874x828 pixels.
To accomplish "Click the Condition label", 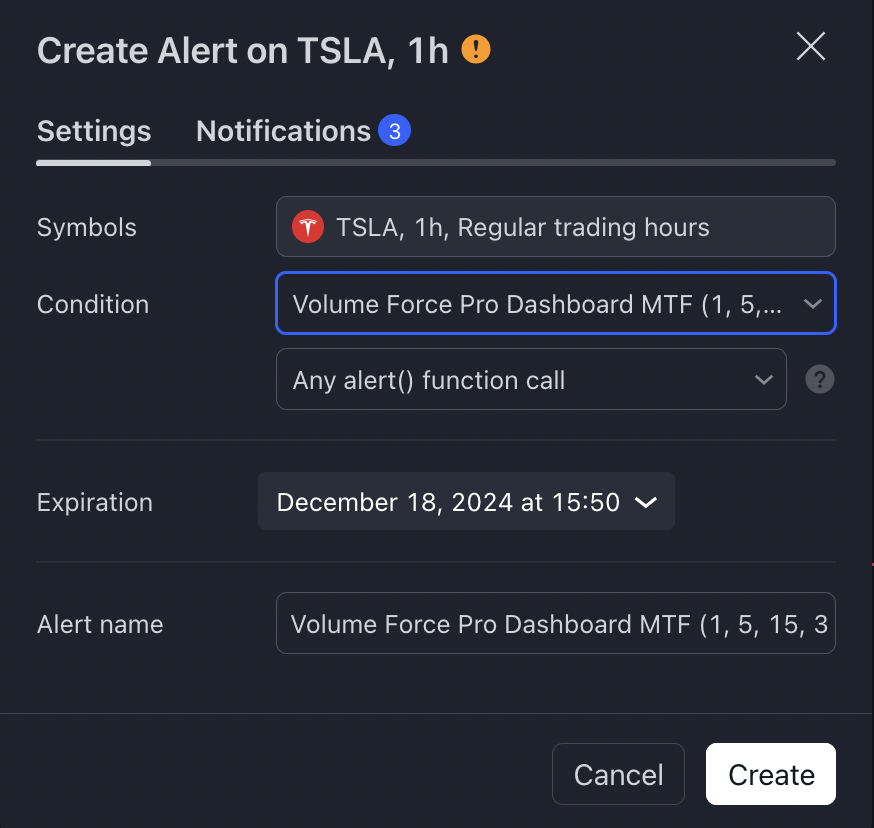I will pos(93,304).
